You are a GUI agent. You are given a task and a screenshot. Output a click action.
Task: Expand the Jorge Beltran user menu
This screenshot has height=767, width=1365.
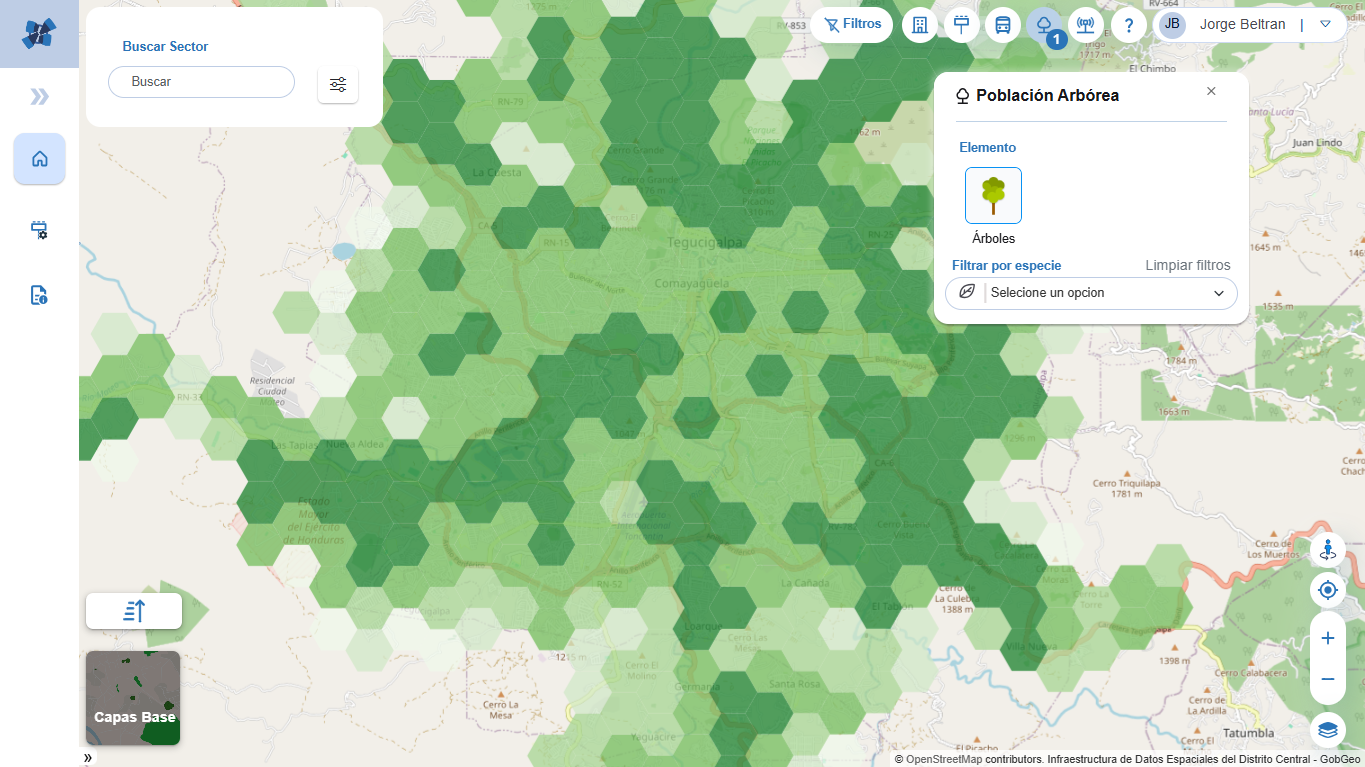[x=1325, y=24]
